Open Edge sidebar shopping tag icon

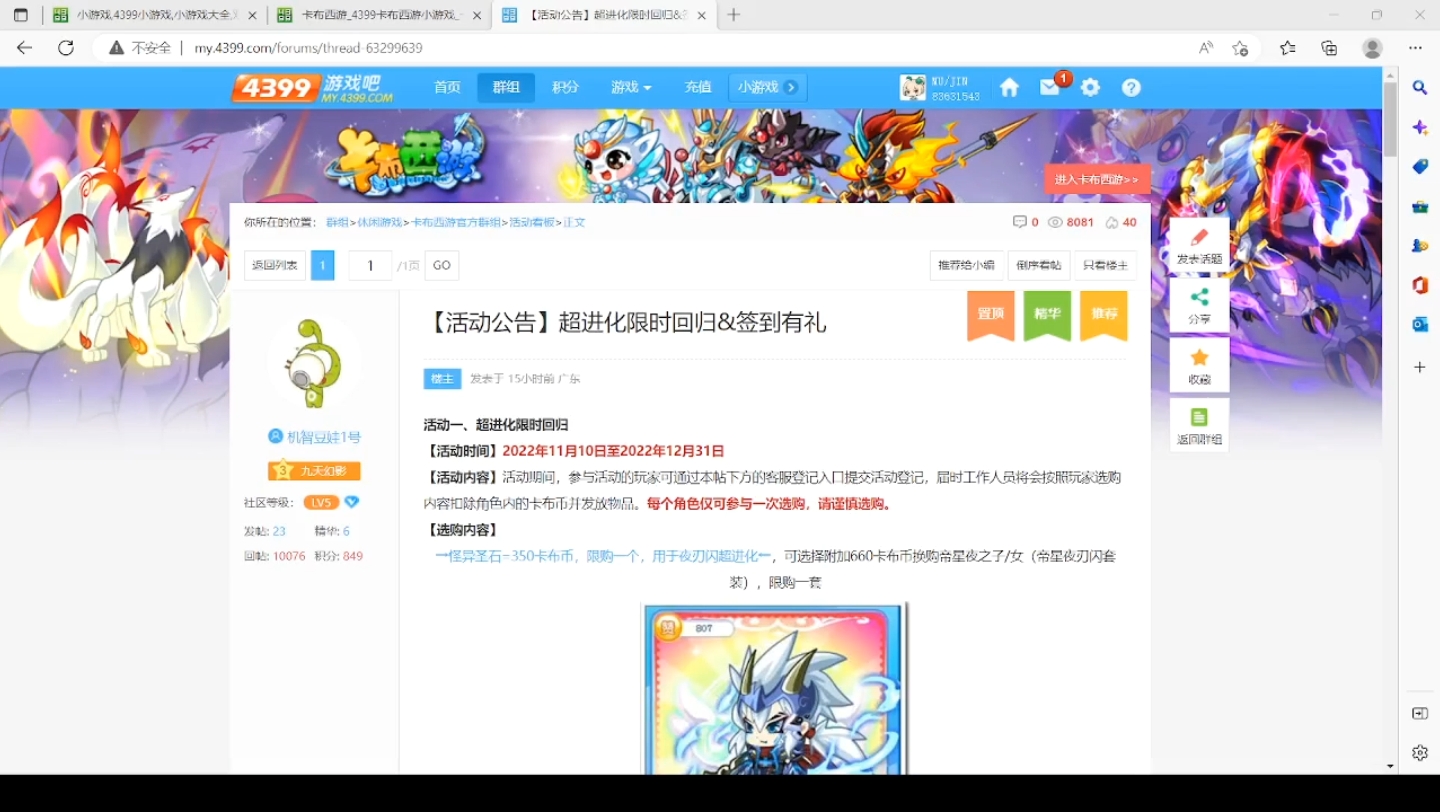click(1420, 167)
